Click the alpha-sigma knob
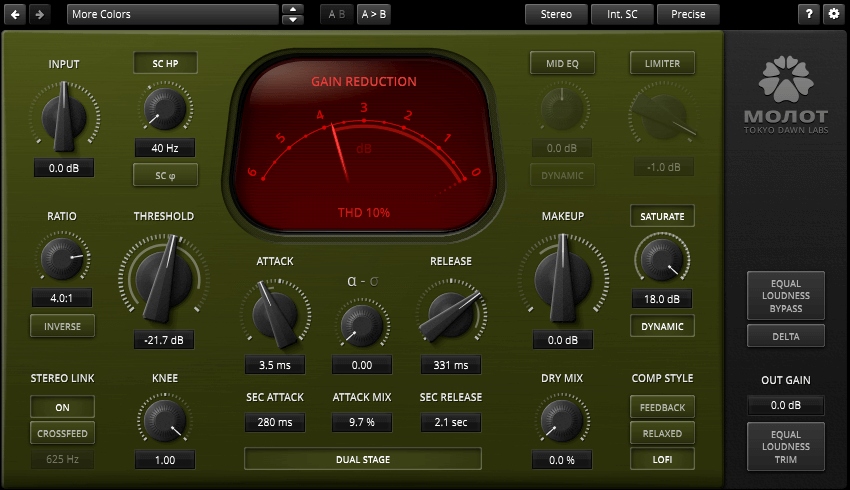 coord(362,325)
